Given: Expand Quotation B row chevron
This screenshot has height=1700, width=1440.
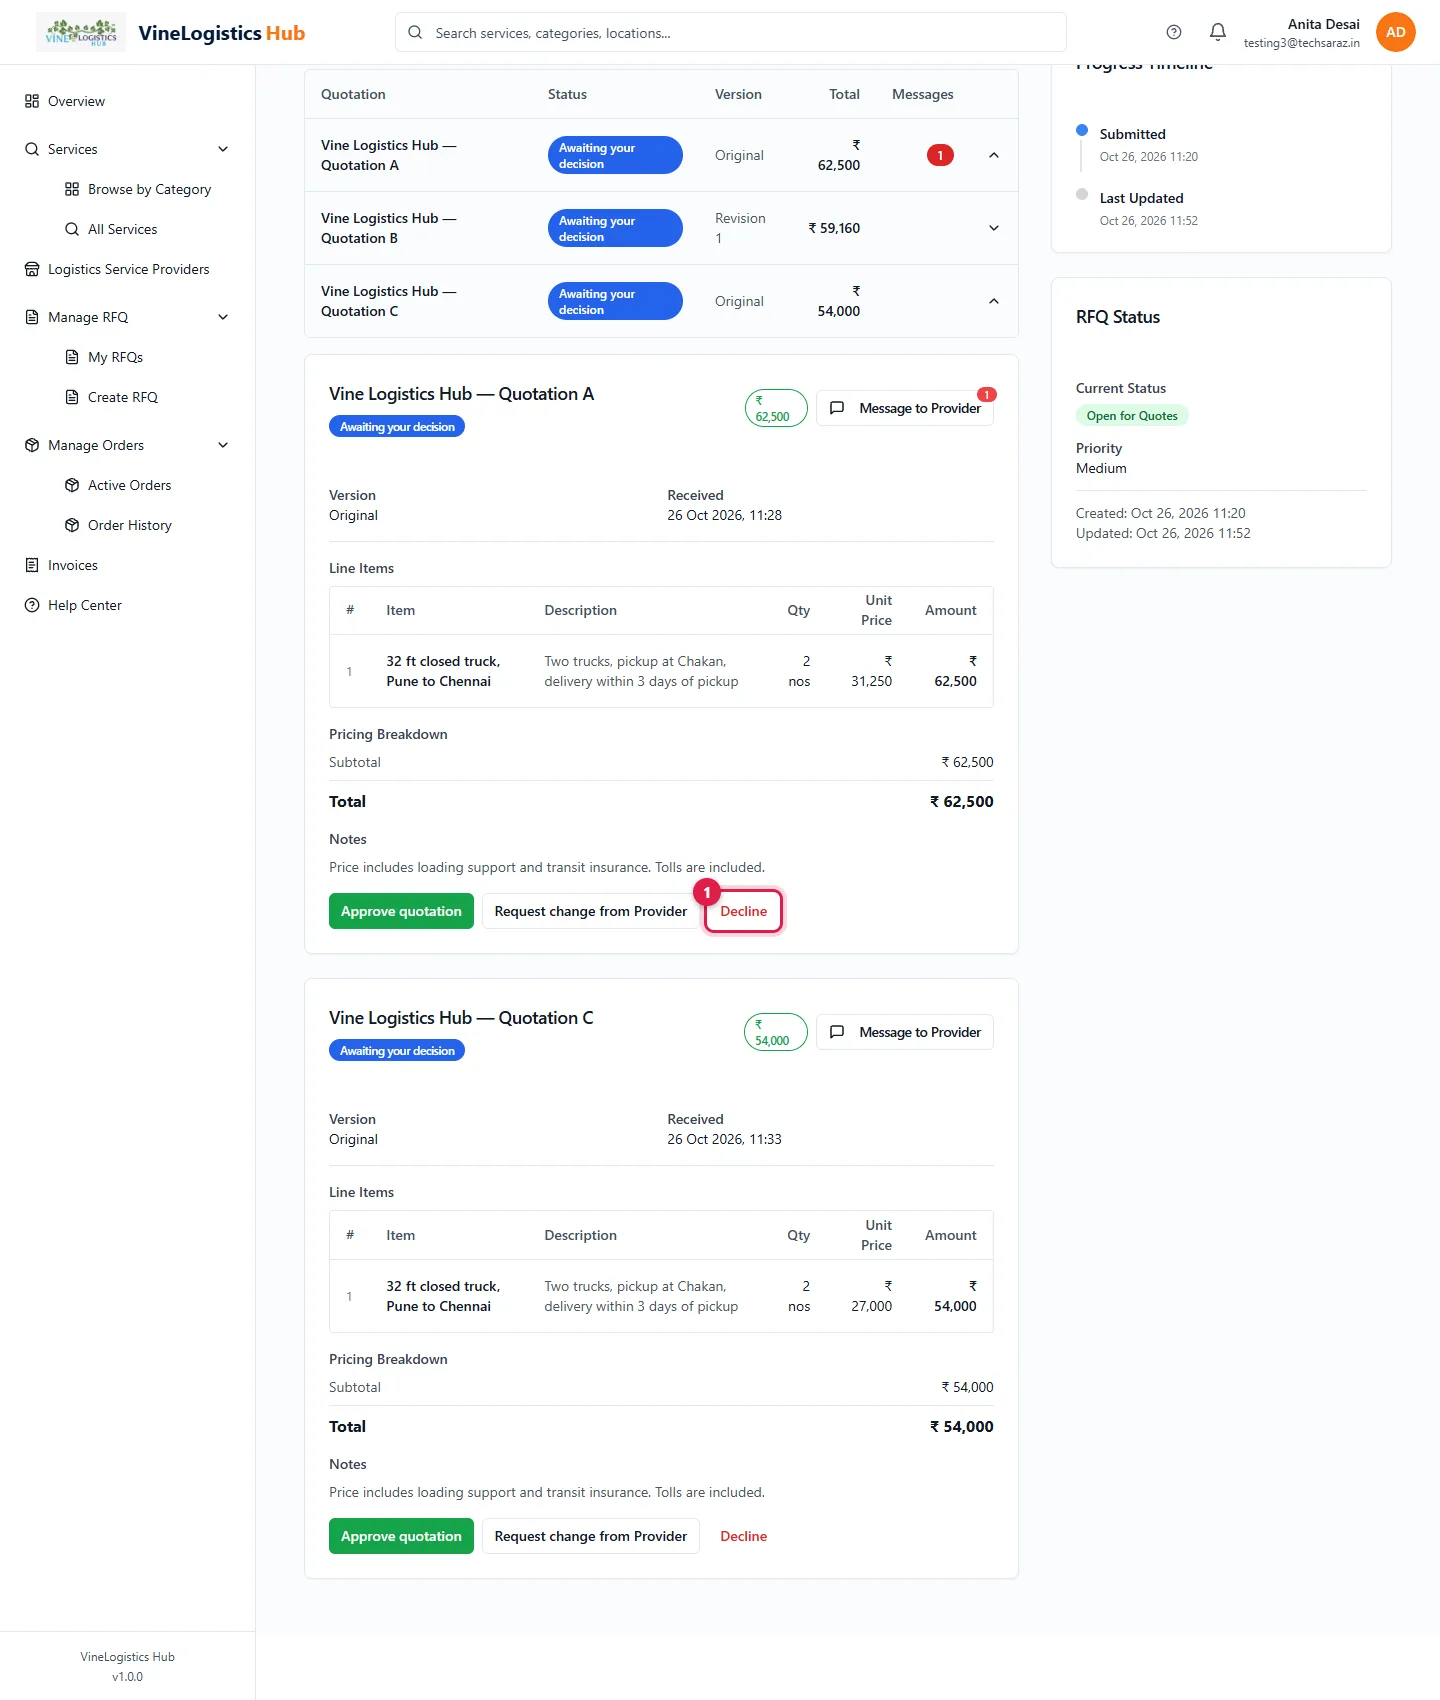Looking at the screenshot, I should (994, 228).
